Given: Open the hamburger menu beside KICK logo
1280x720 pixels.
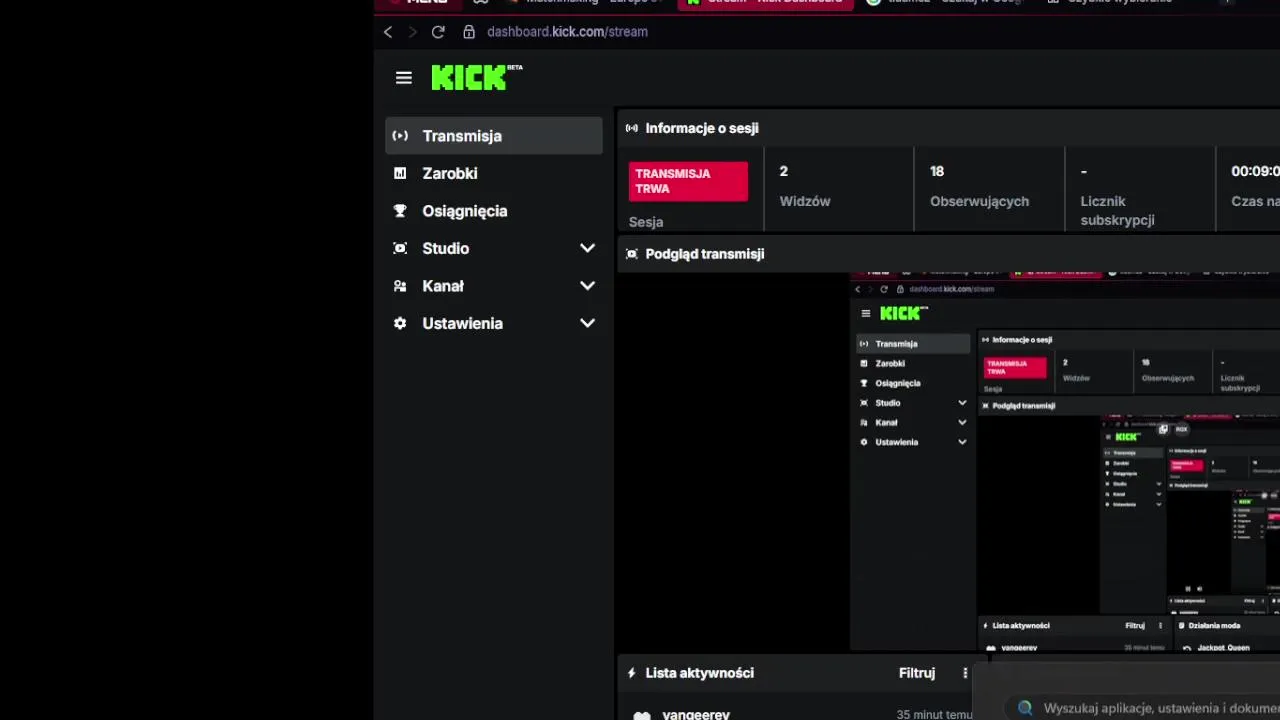Looking at the screenshot, I should pos(403,78).
